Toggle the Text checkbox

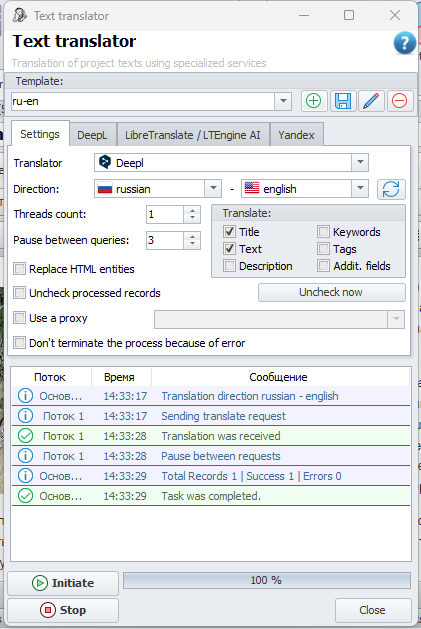229,249
